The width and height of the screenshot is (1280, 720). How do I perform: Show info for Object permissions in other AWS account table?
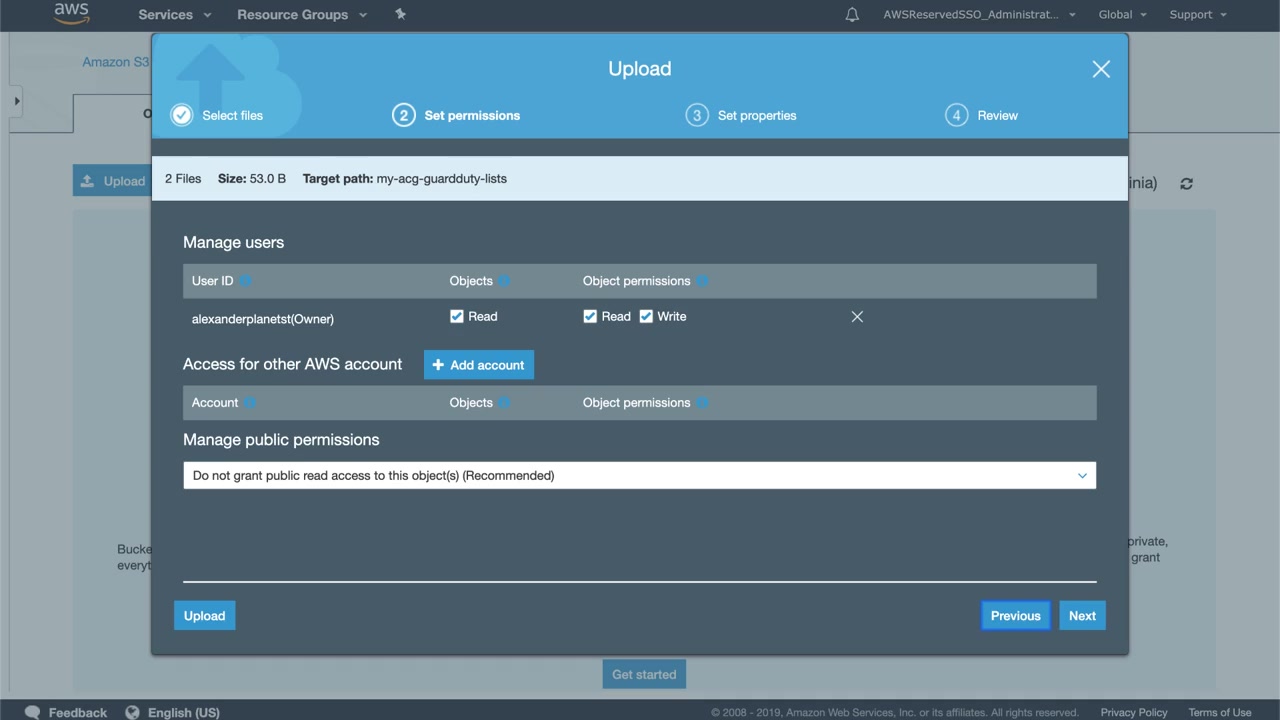[702, 403]
